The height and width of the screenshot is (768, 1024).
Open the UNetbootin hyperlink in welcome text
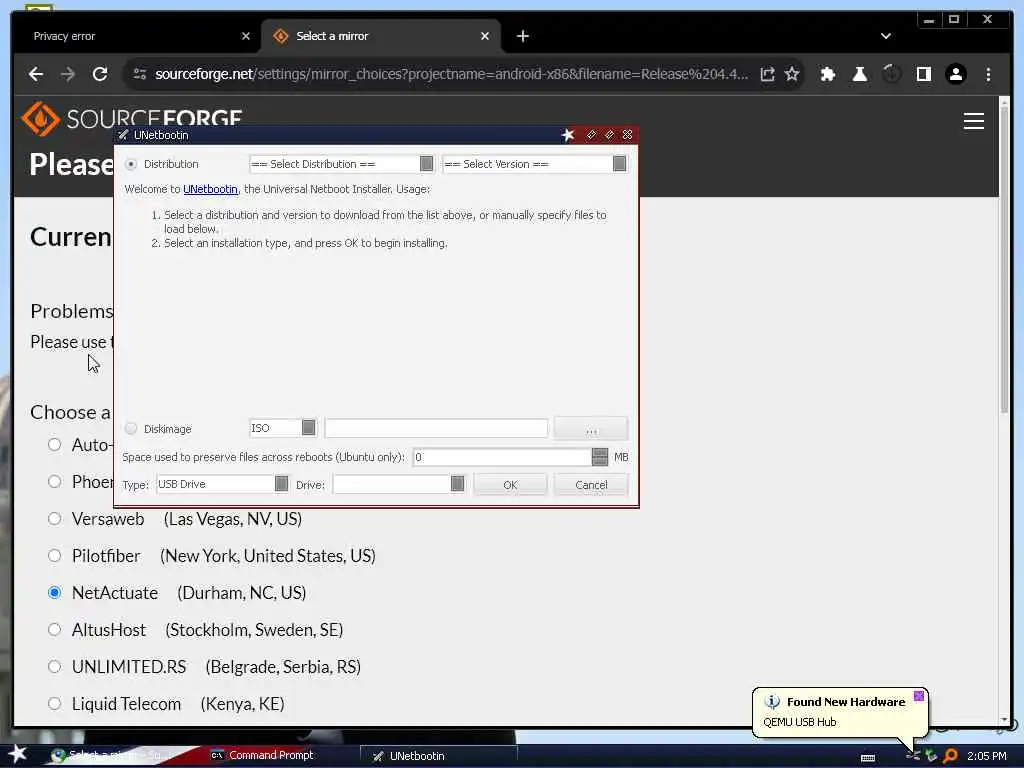[x=210, y=189]
